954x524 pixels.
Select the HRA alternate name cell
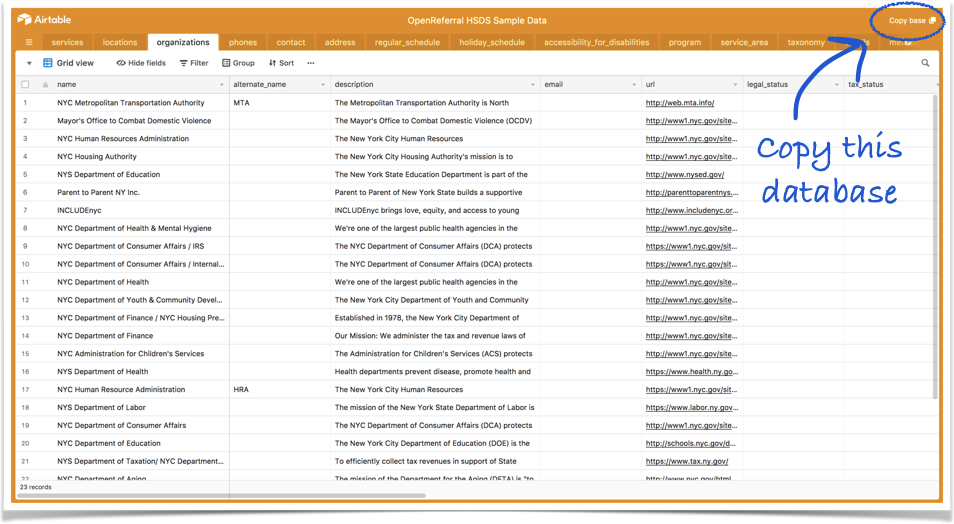pyautogui.click(x=280, y=390)
